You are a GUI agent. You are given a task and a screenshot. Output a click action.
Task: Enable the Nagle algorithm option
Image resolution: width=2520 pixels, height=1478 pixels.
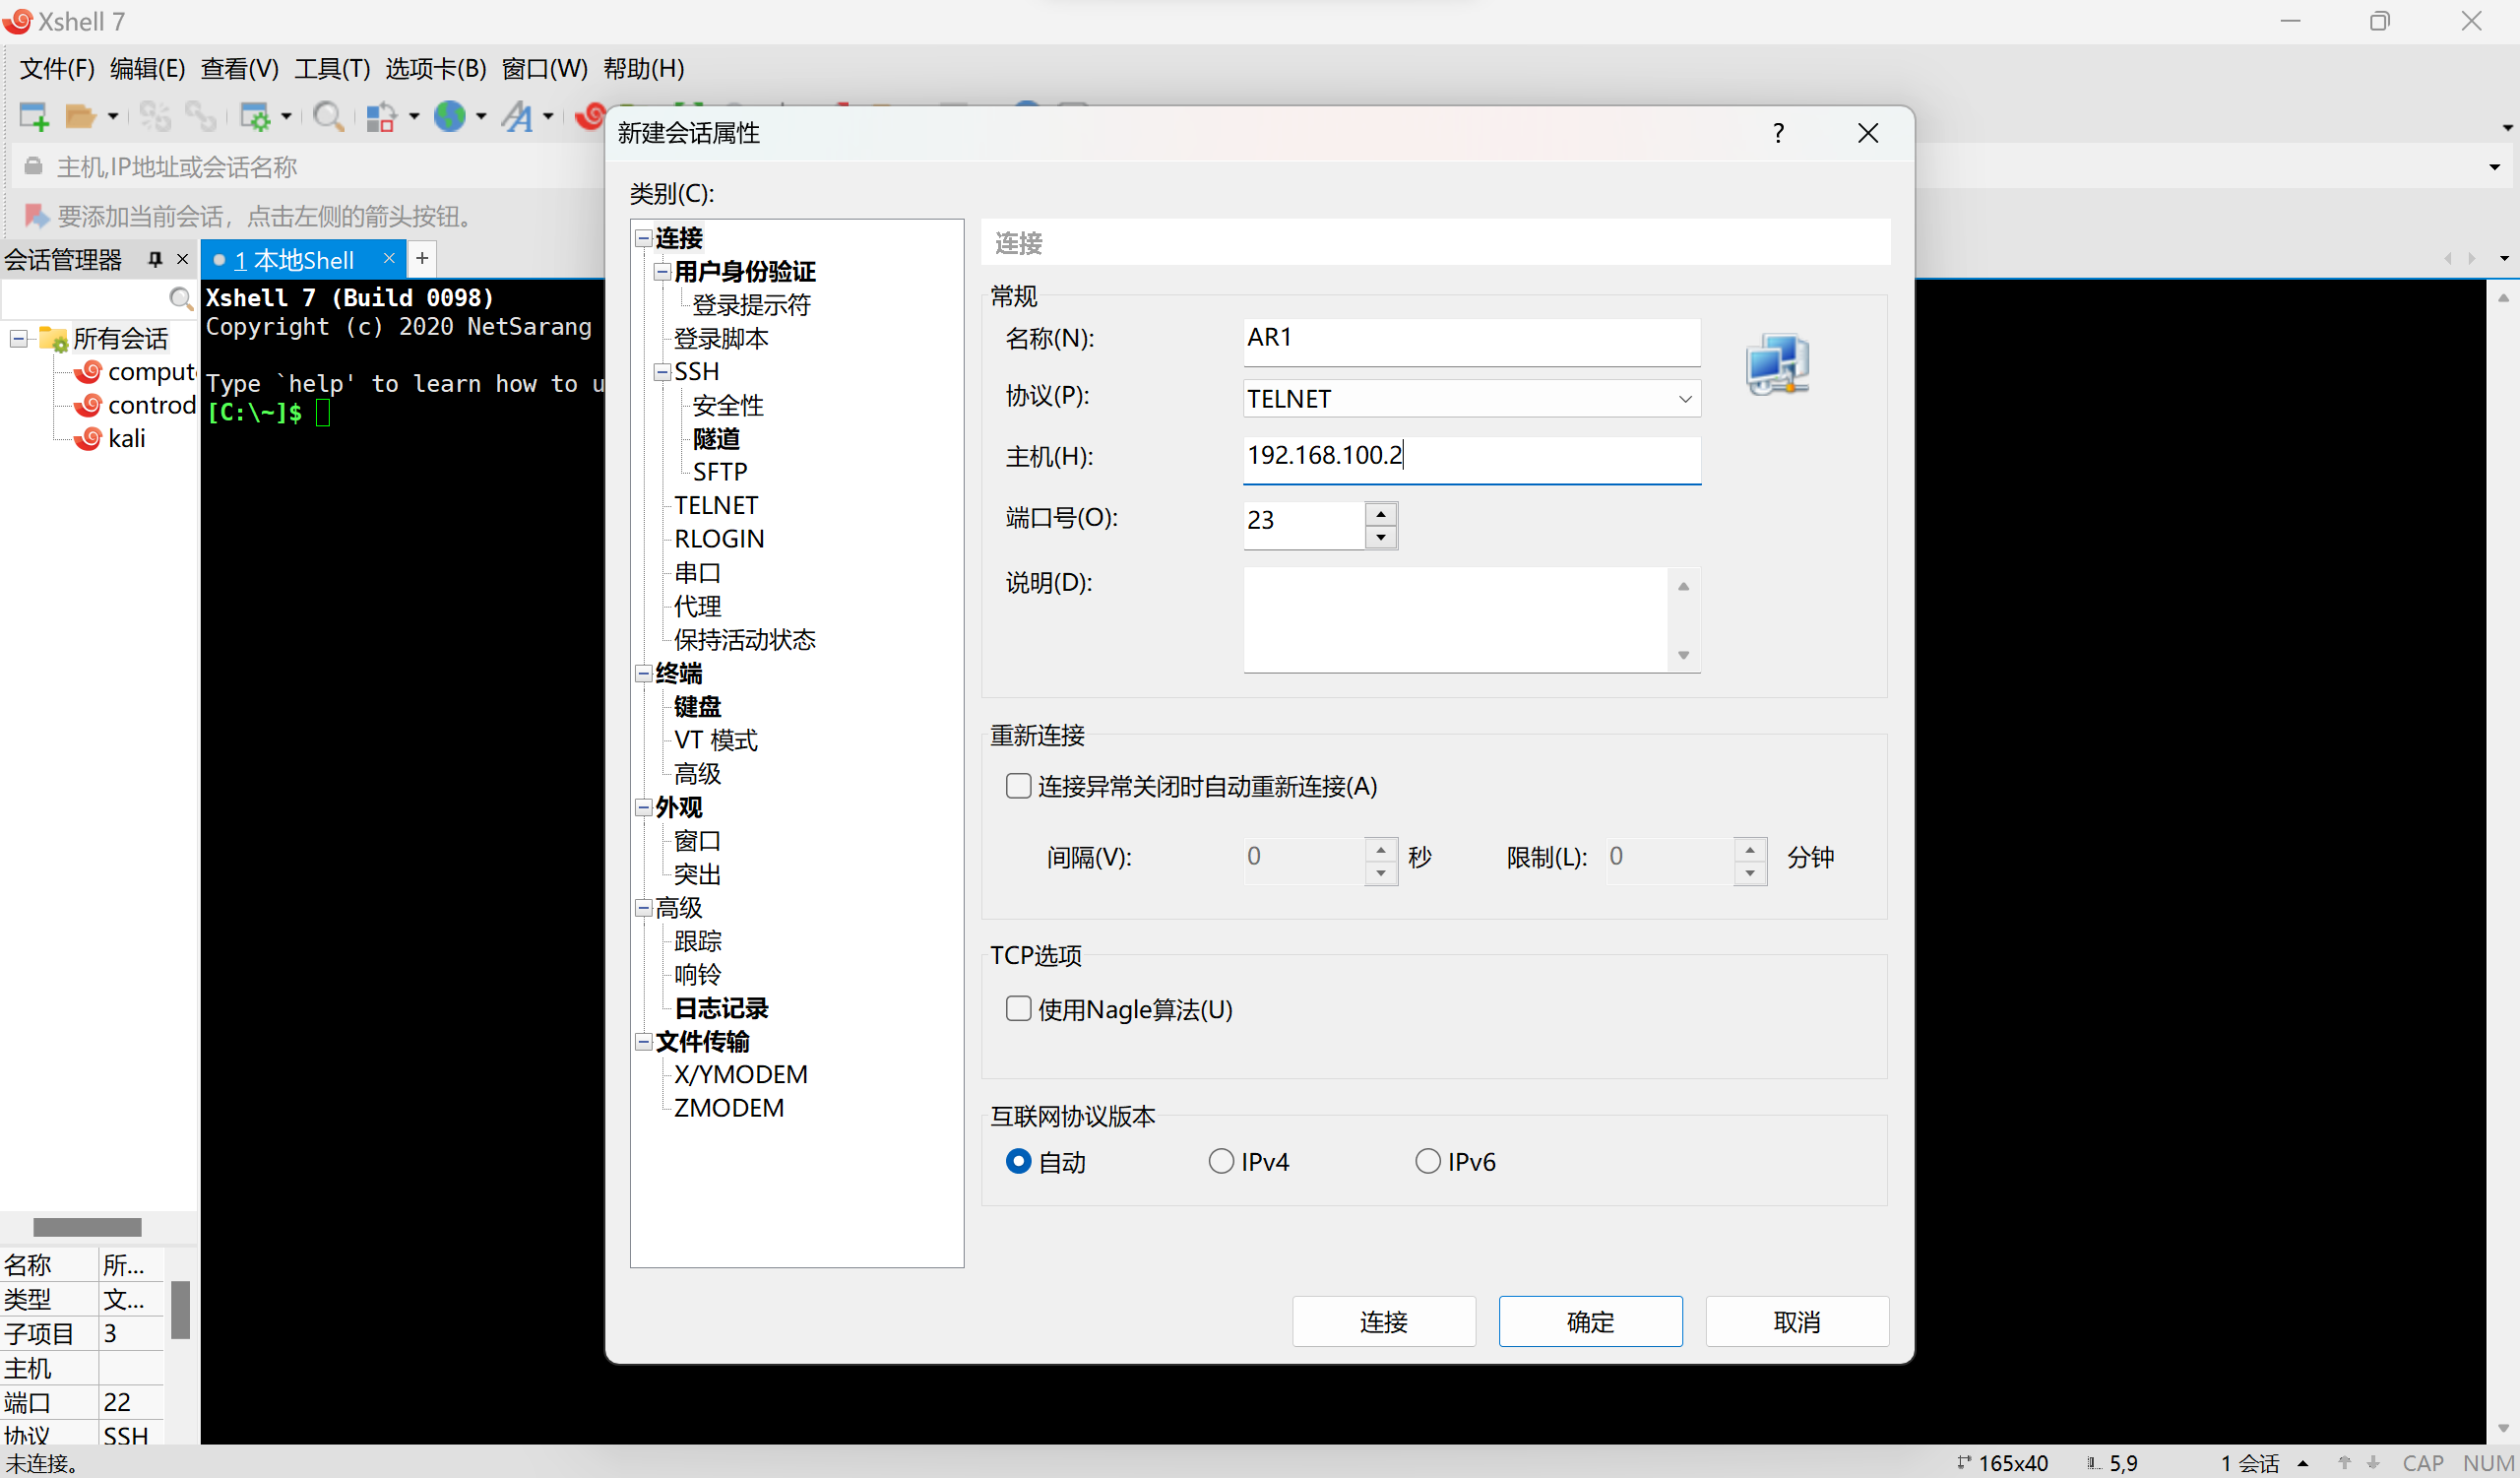[1017, 1009]
